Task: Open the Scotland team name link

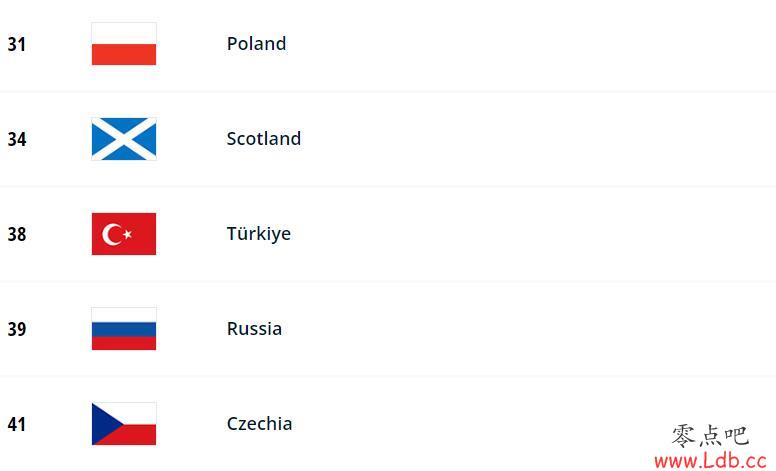Action: pos(264,139)
